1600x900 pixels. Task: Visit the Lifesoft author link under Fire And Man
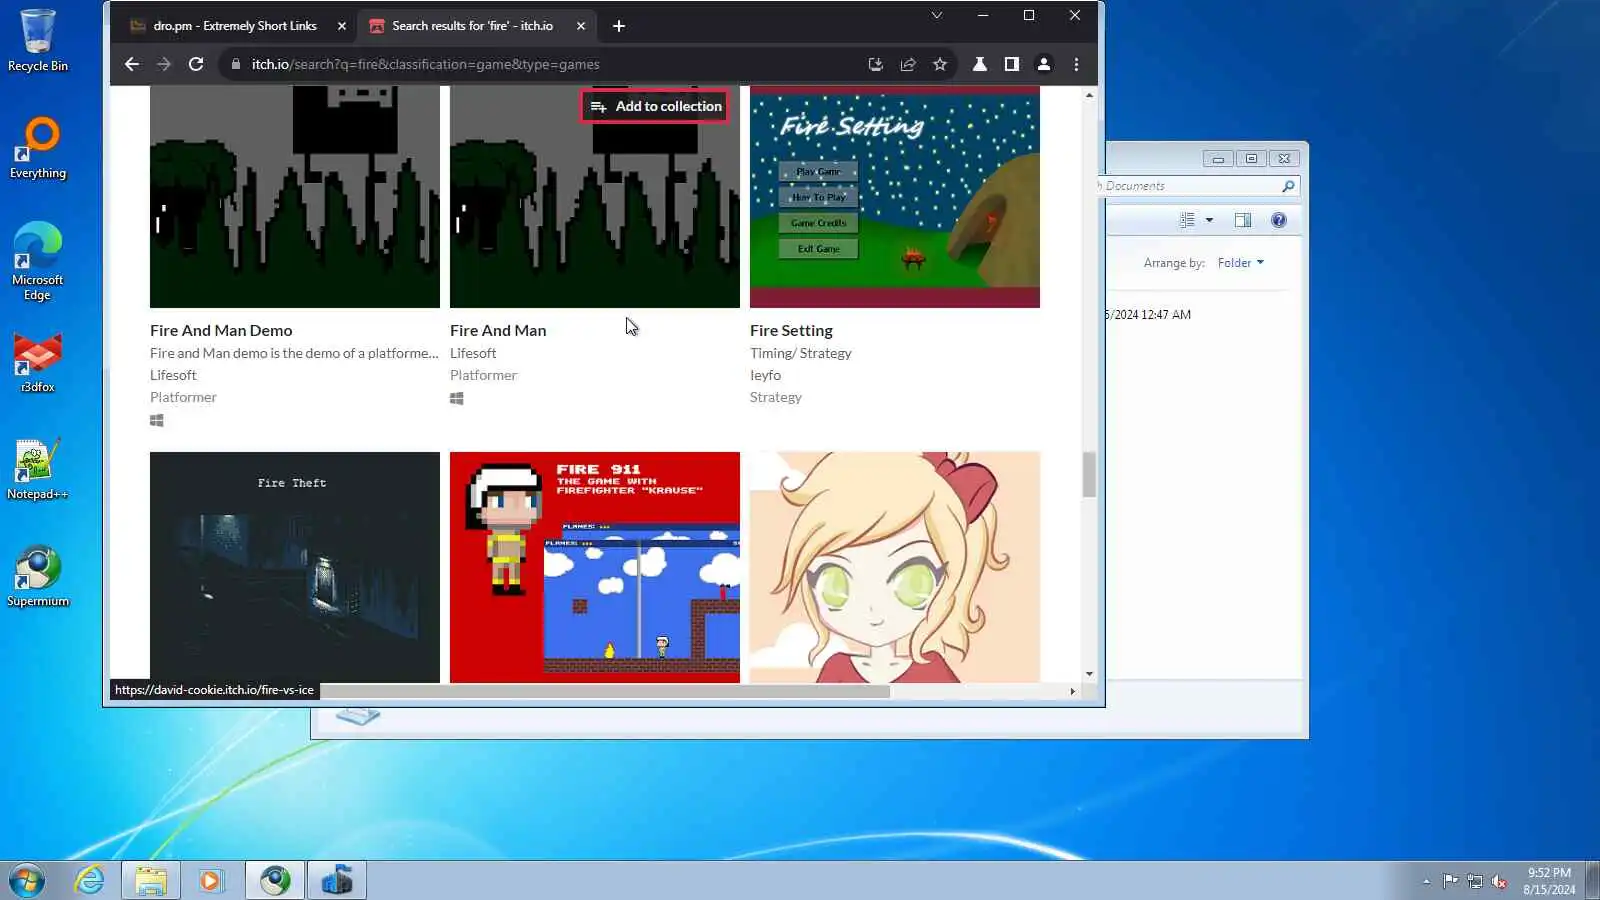(473, 353)
